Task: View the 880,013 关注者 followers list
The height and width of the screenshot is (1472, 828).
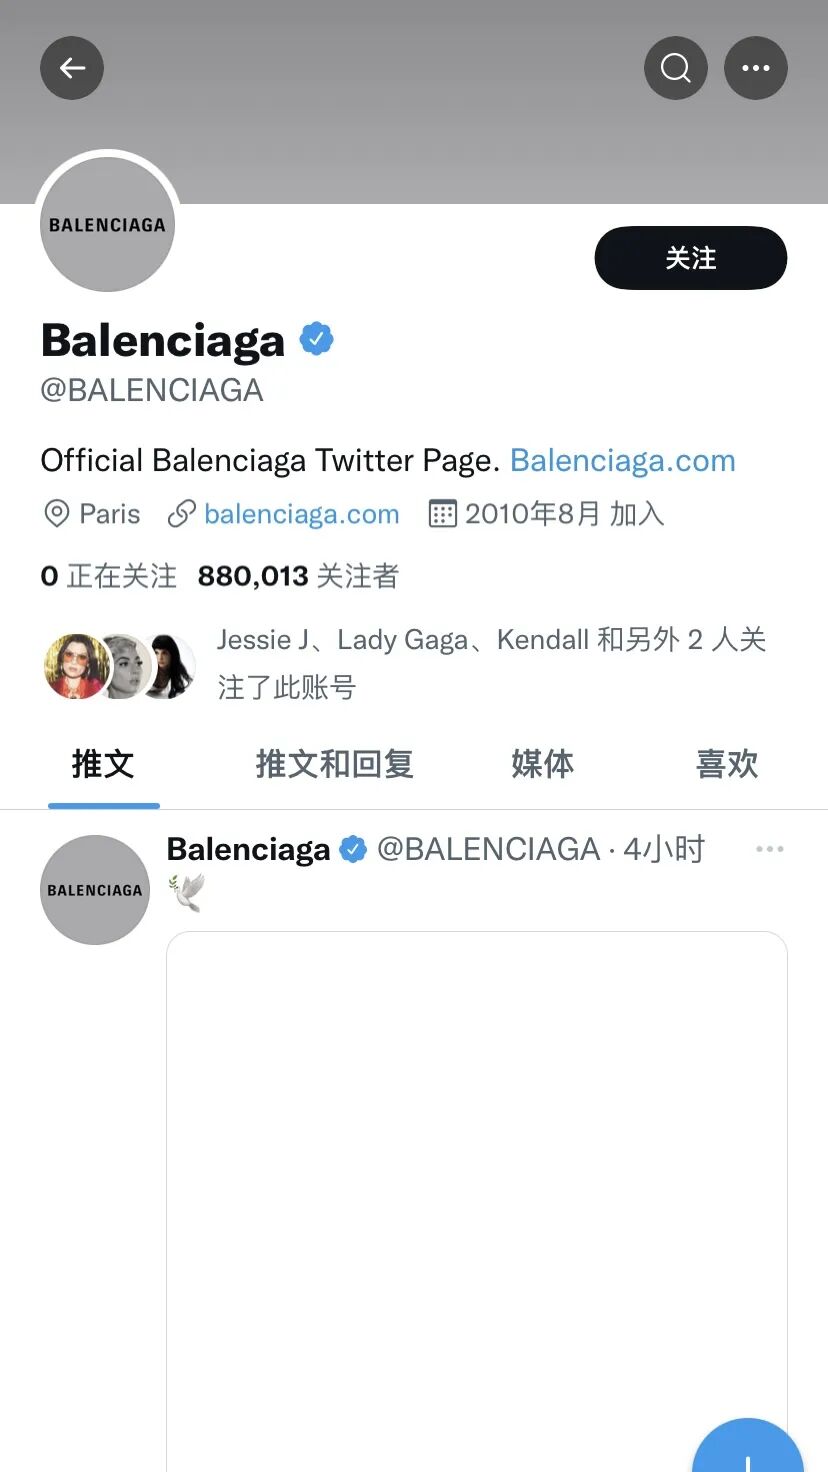Action: pos(298,576)
